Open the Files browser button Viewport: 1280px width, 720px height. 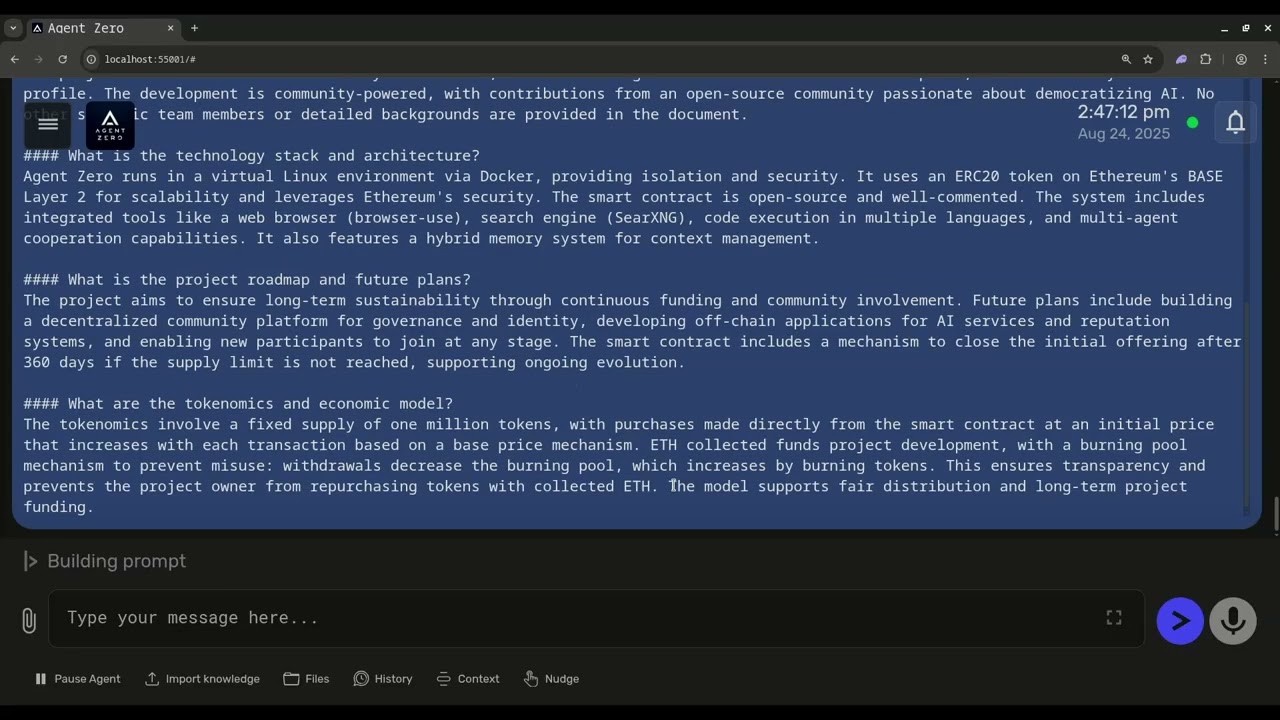click(306, 679)
